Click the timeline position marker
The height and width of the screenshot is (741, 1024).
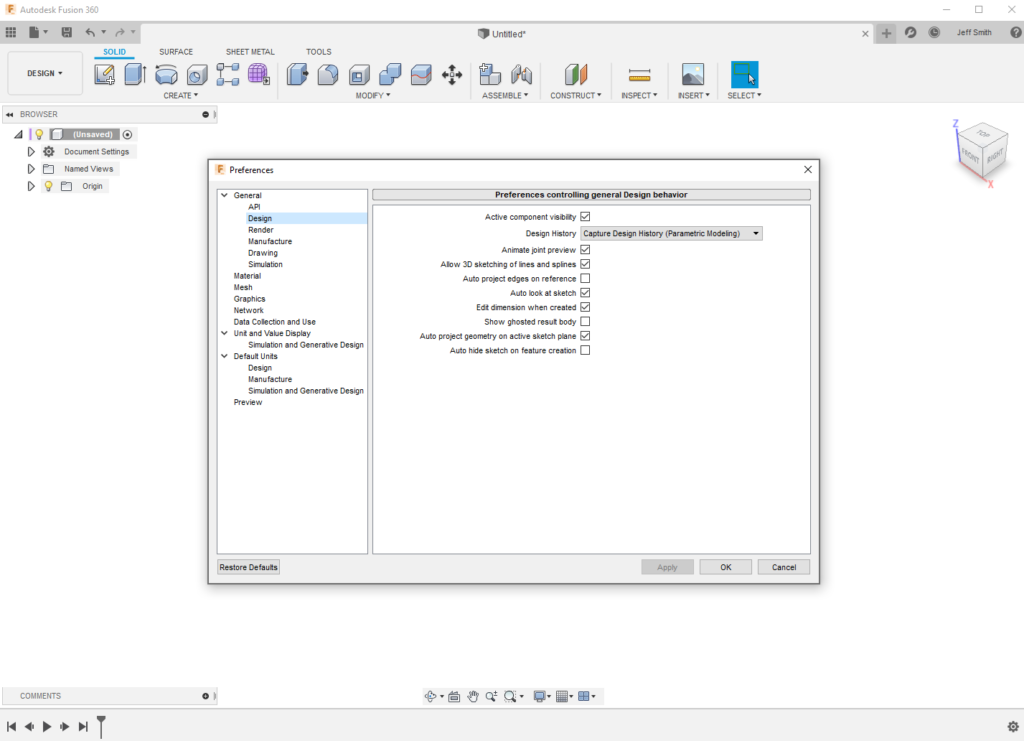(101, 724)
